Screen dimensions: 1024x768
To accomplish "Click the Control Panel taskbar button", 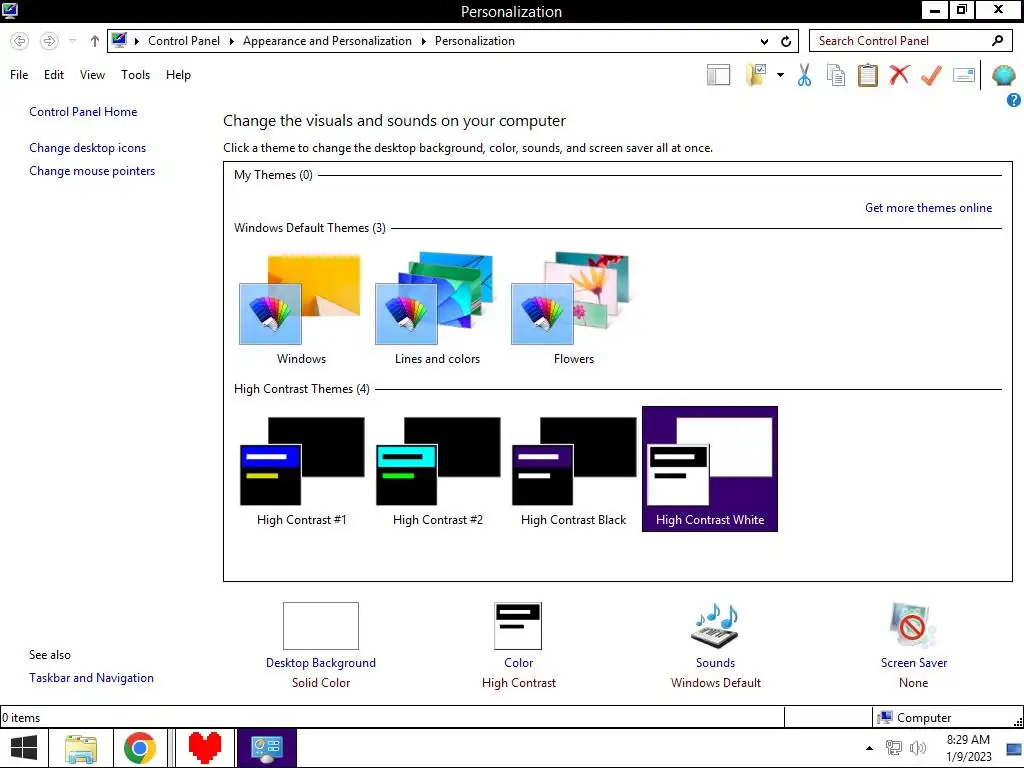I will click(266, 748).
